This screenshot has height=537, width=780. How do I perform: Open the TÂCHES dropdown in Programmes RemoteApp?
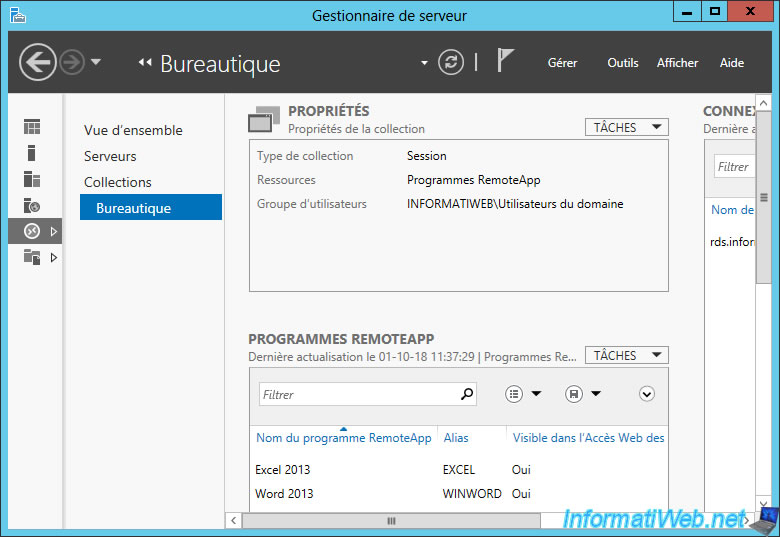pyautogui.click(x=627, y=356)
